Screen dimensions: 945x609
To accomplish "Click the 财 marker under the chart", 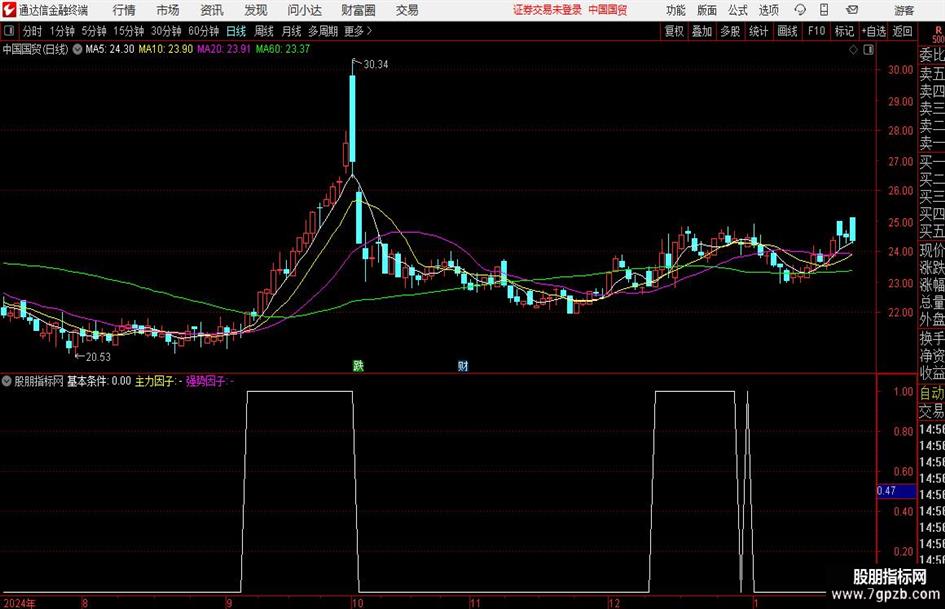I will pos(463,365).
